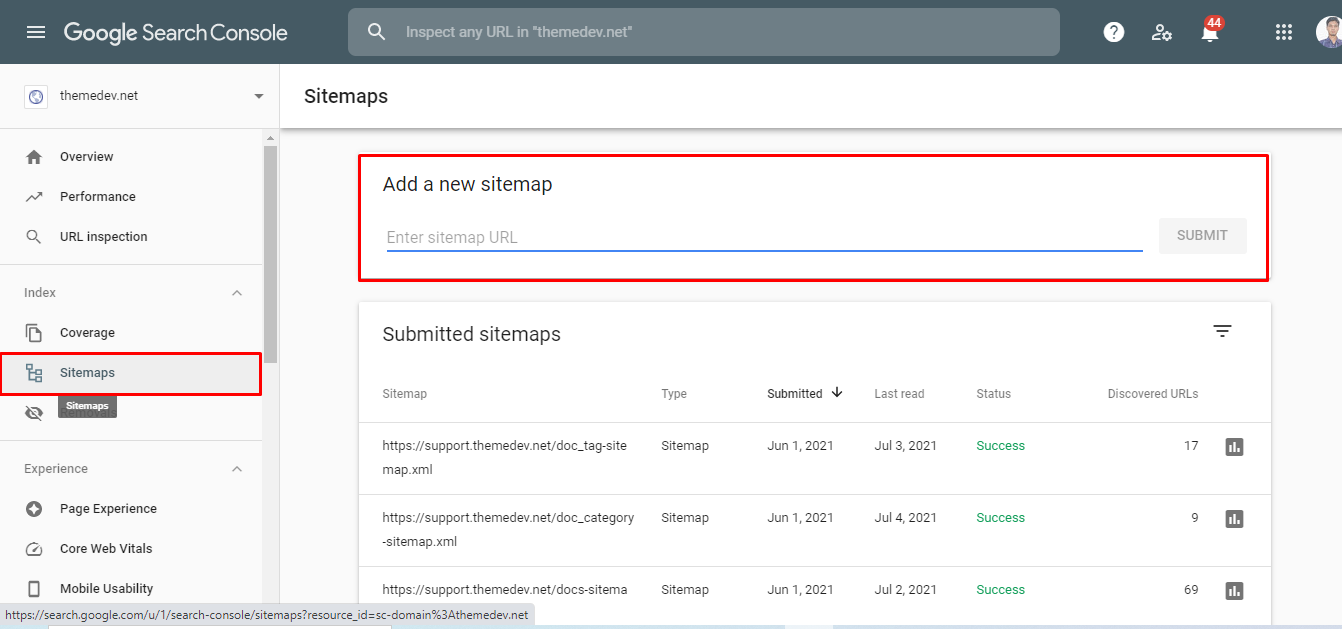
Task: Click Jul 4, 2021 last read date
Action: pos(905,518)
